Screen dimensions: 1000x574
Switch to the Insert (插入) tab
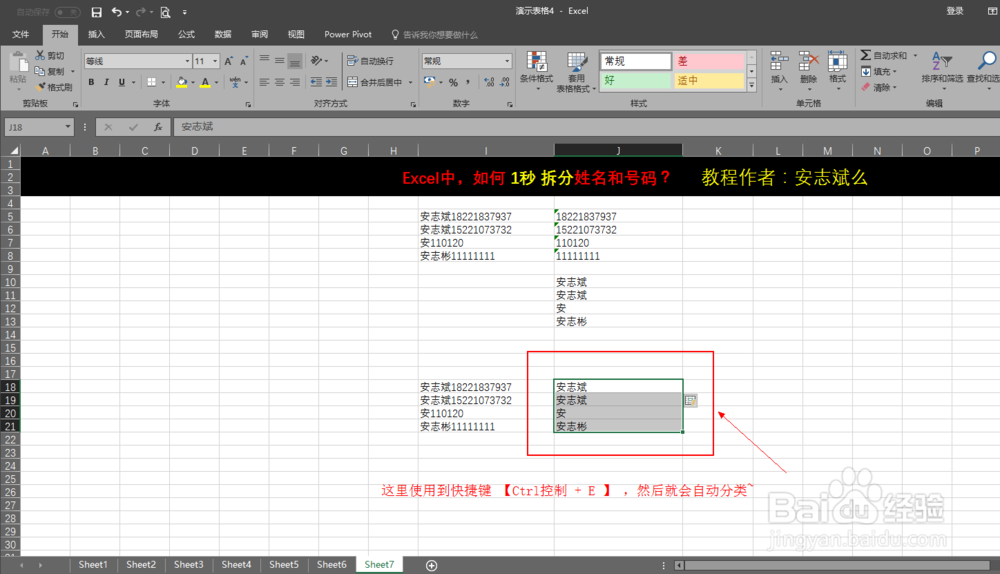pyautogui.click(x=96, y=34)
